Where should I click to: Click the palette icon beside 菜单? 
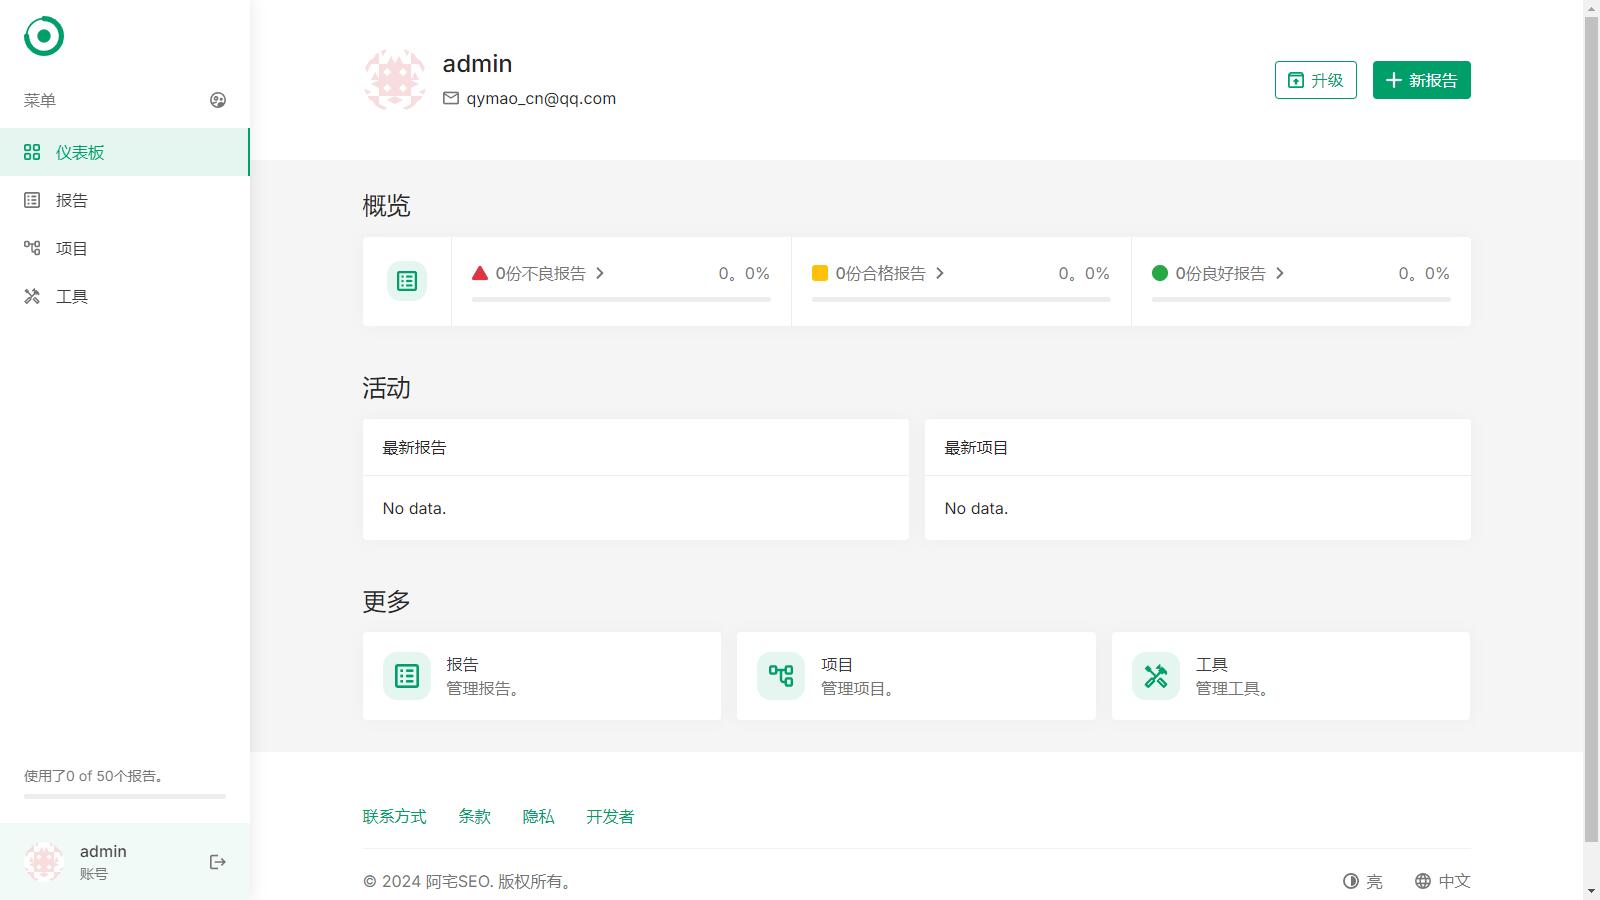218,100
